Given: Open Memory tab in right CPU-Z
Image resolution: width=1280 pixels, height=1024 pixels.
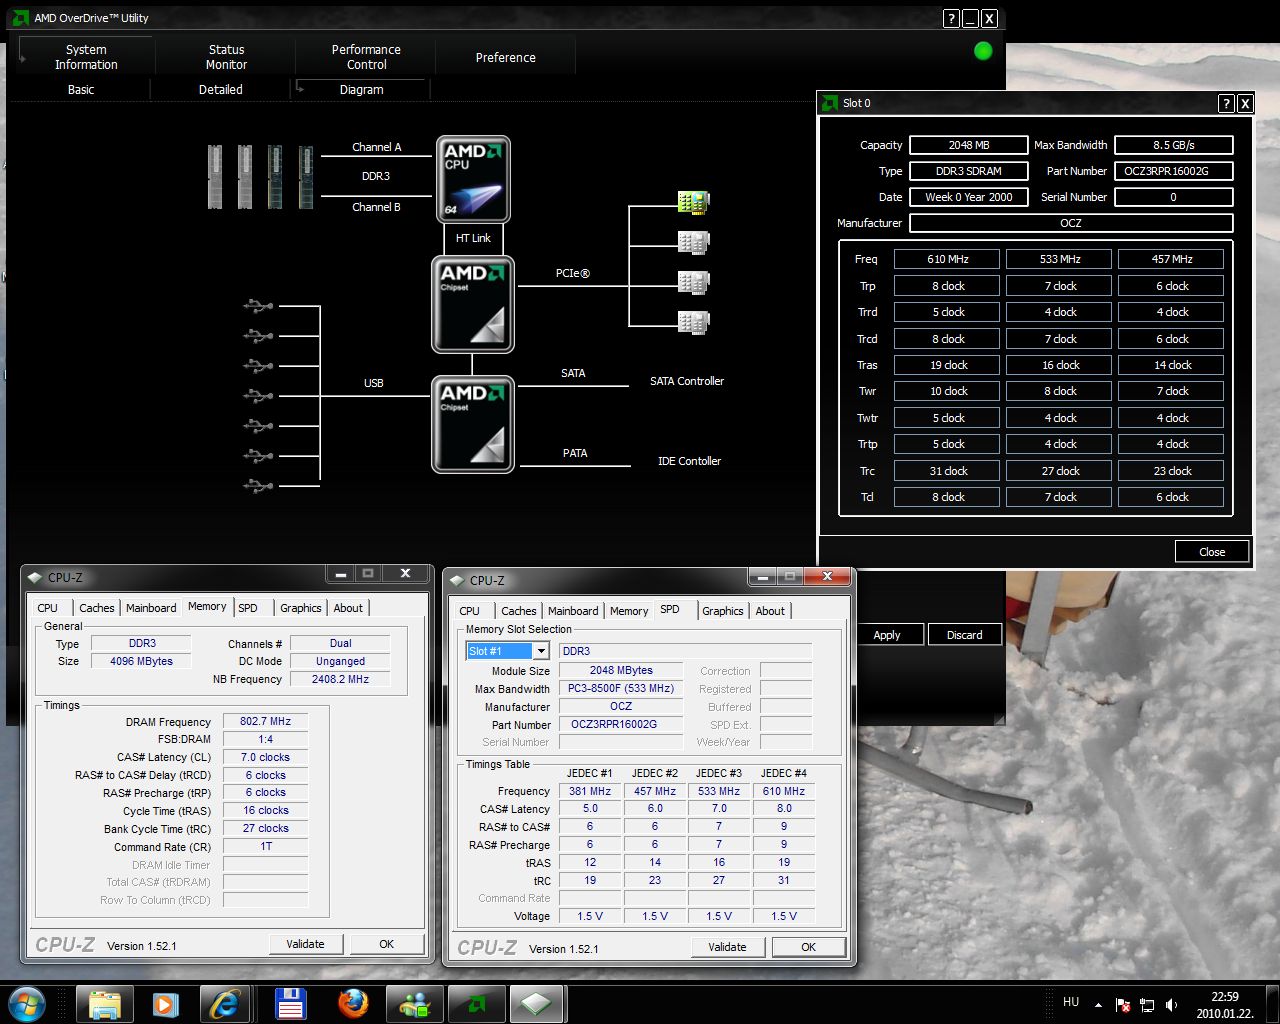Looking at the screenshot, I should [x=629, y=611].
